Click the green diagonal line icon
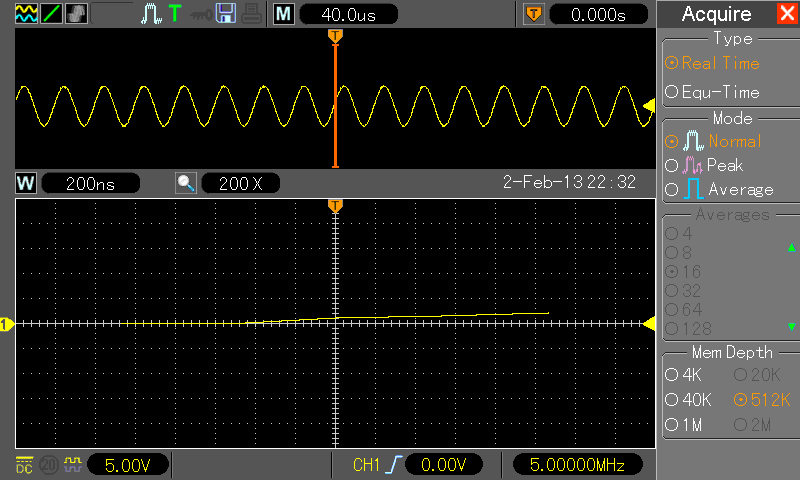Screen dimensions: 800x480 pyautogui.click(x=52, y=14)
